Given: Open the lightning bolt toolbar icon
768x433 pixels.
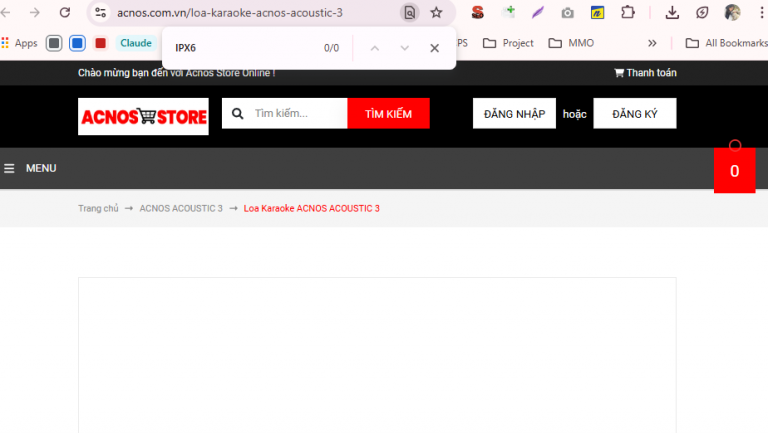Looking at the screenshot, I should tap(702, 13).
